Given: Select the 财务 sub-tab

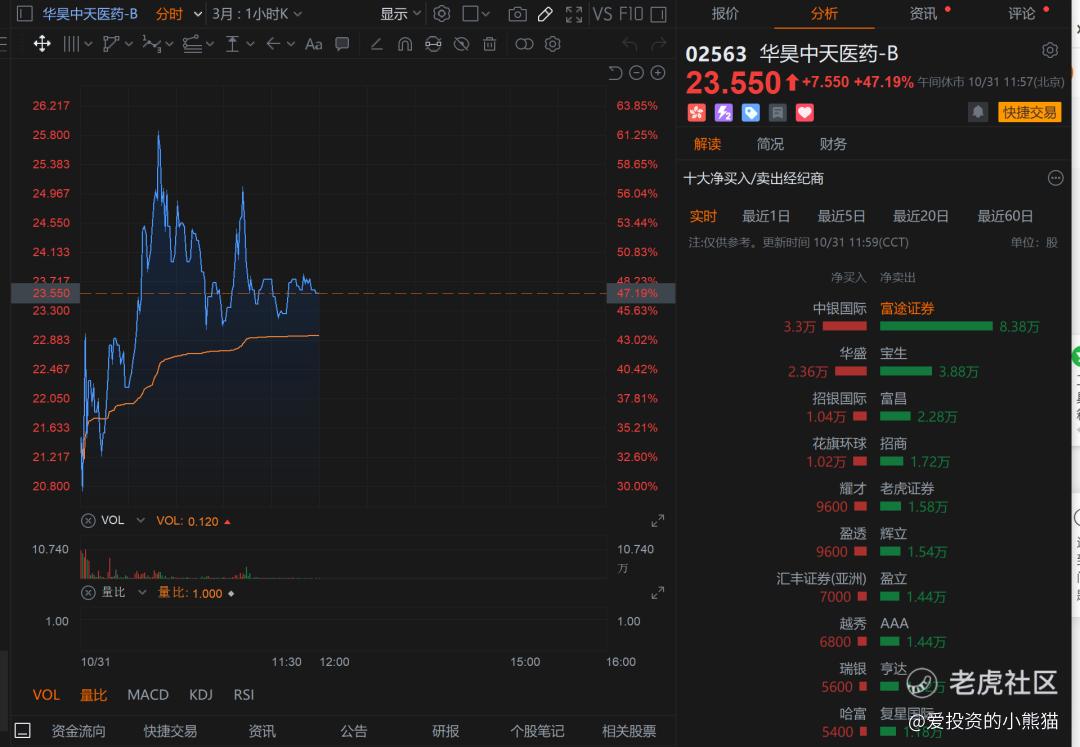Looking at the screenshot, I should [833, 144].
